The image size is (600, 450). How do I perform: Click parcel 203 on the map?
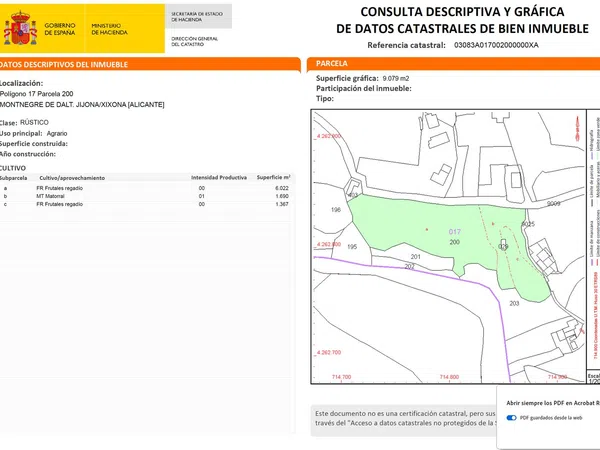click(514, 303)
